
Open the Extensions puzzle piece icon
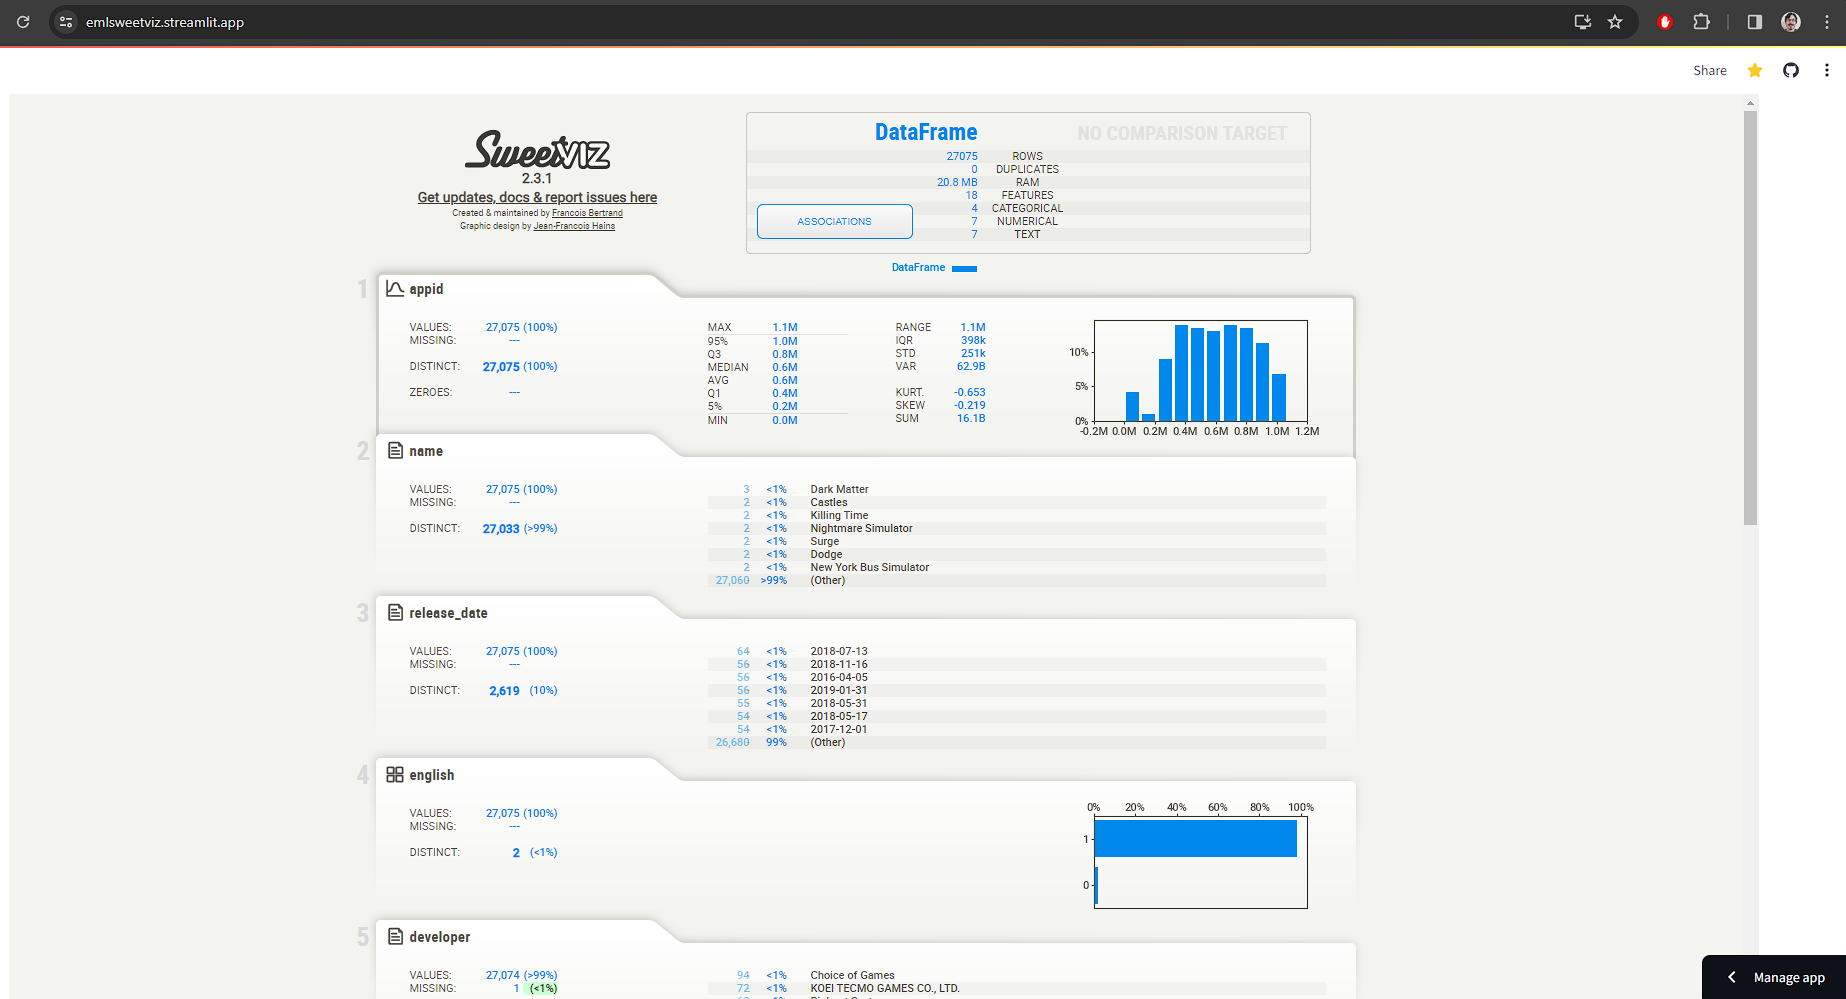(x=1701, y=21)
